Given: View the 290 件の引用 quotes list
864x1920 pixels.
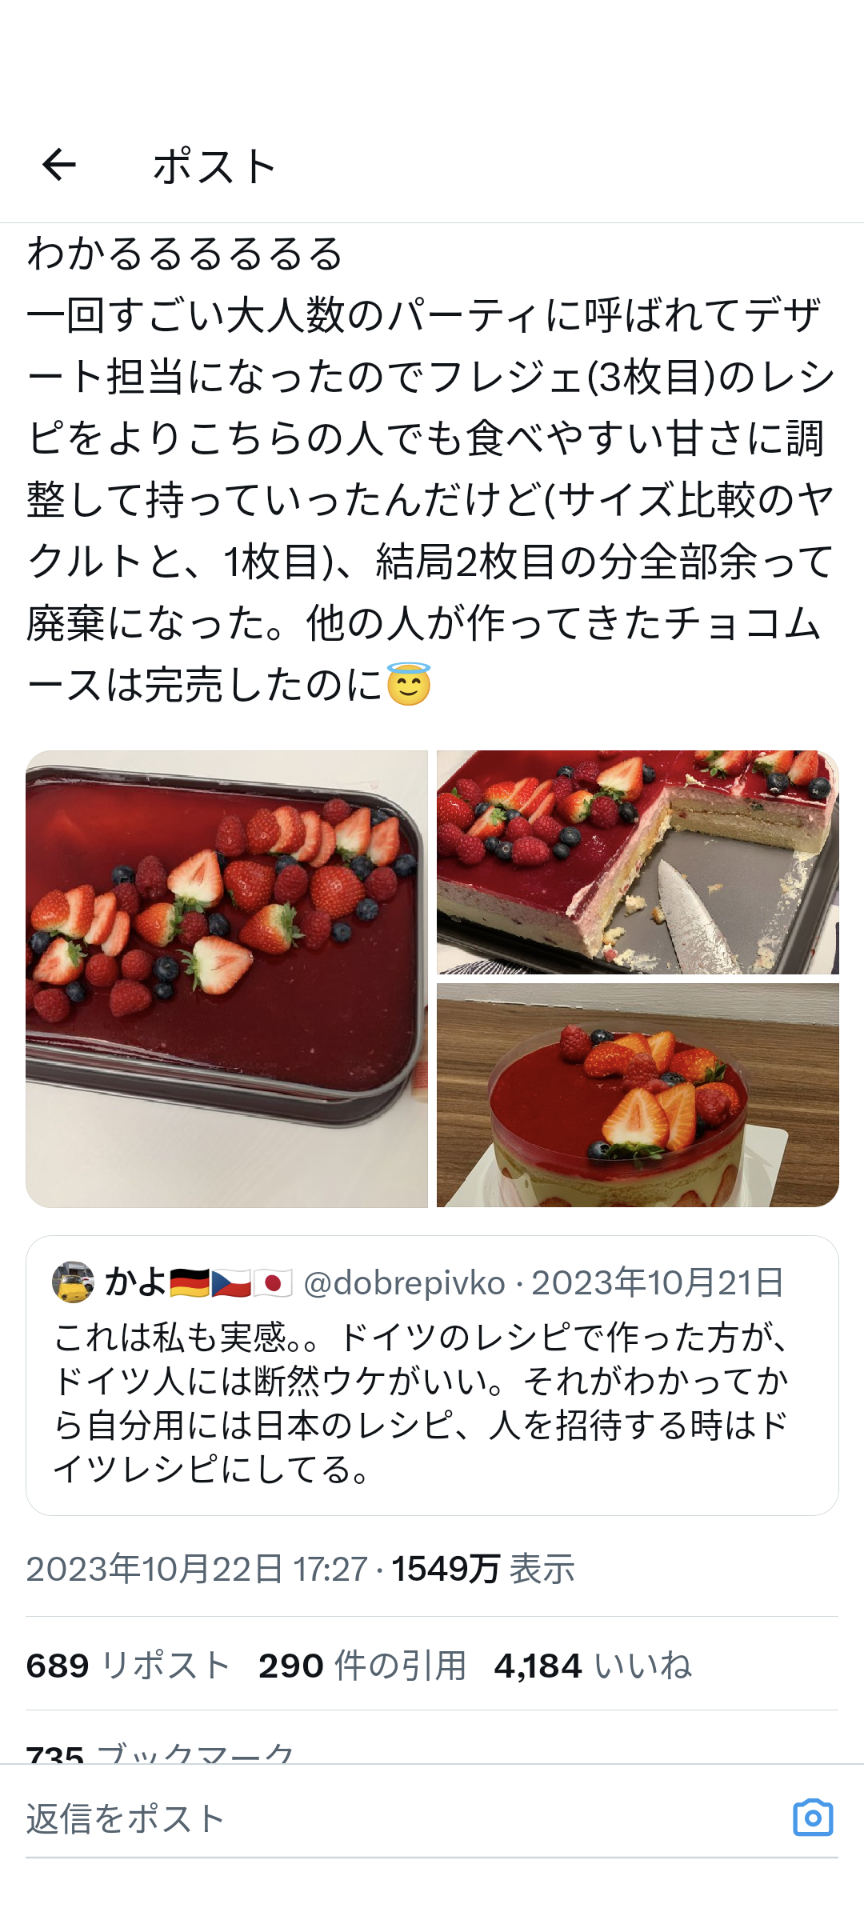Looking at the screenshot, I should tap(362, 1666).
